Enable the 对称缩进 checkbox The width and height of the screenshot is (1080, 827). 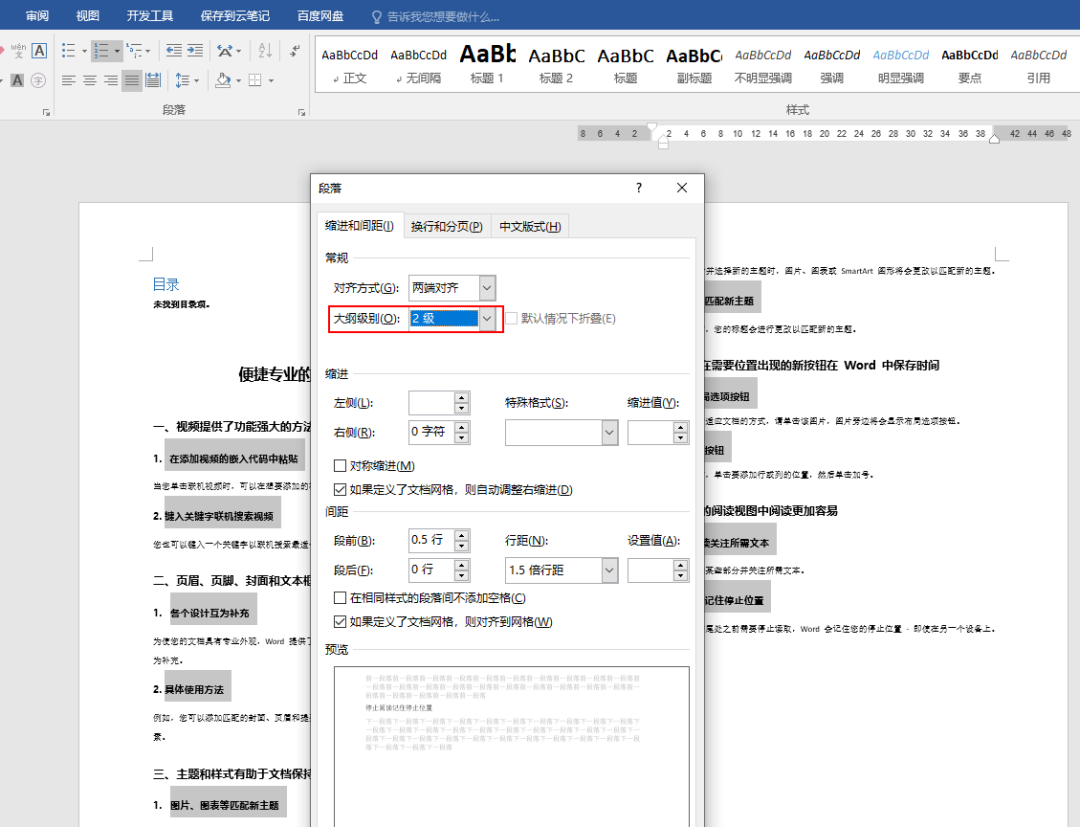pyautogui.click(x=341, y=466)
